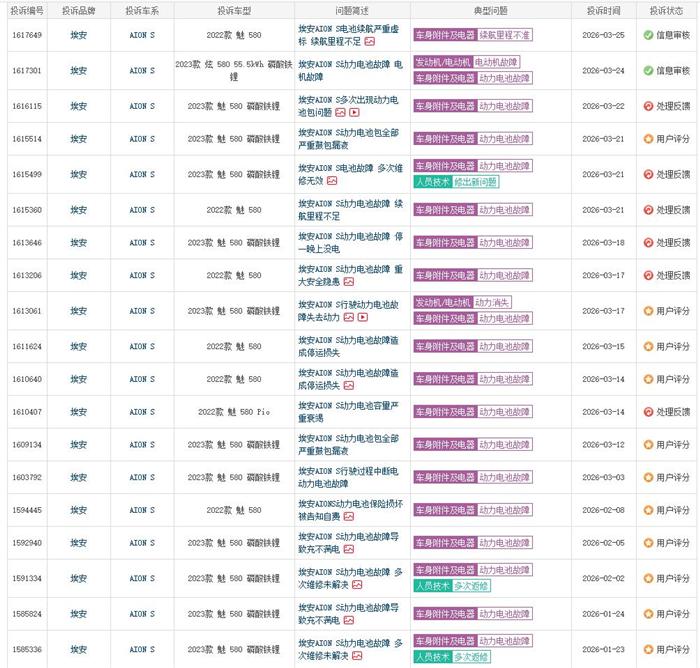Click the 修出新问题 green tag
Screen dimensions: 700x668
point(474,182)
